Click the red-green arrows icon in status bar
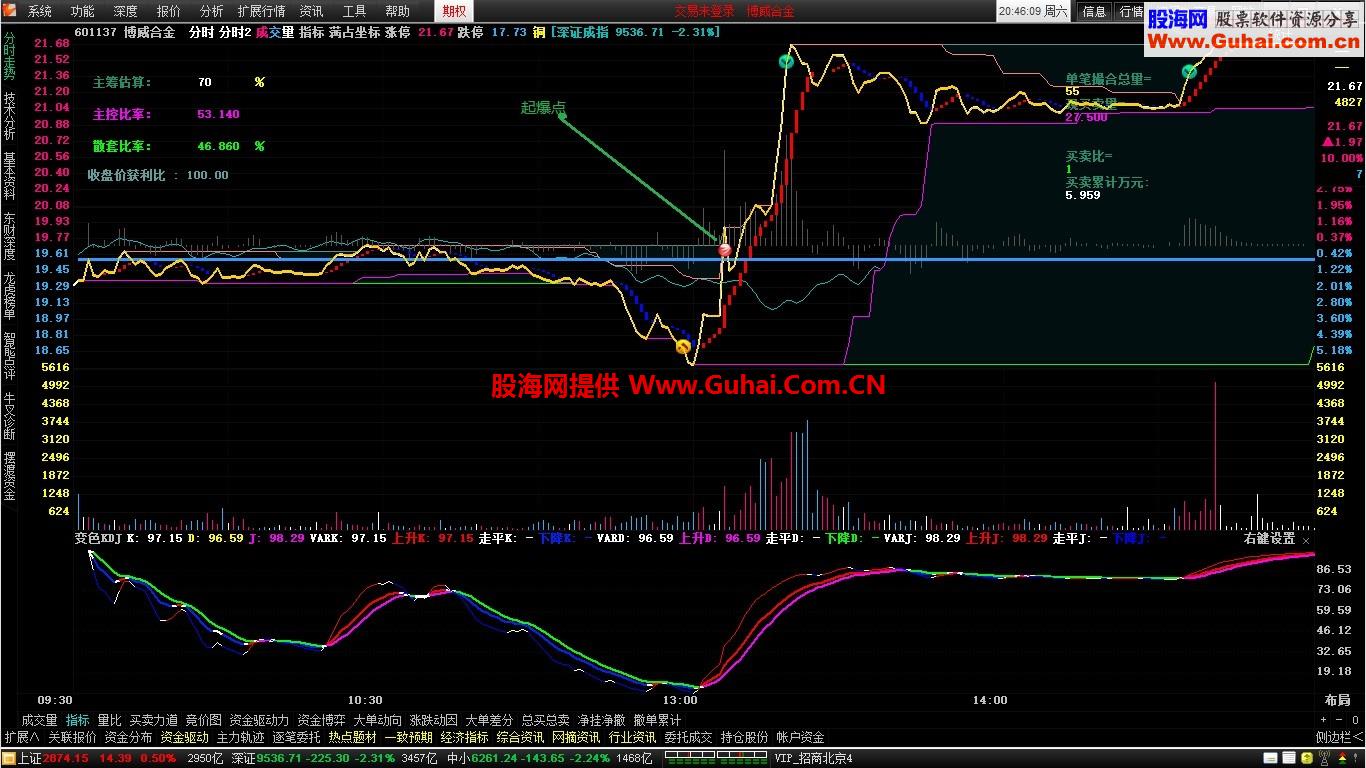Image resolution: width=1366 pixels, height=768 pixels. 1343,758
